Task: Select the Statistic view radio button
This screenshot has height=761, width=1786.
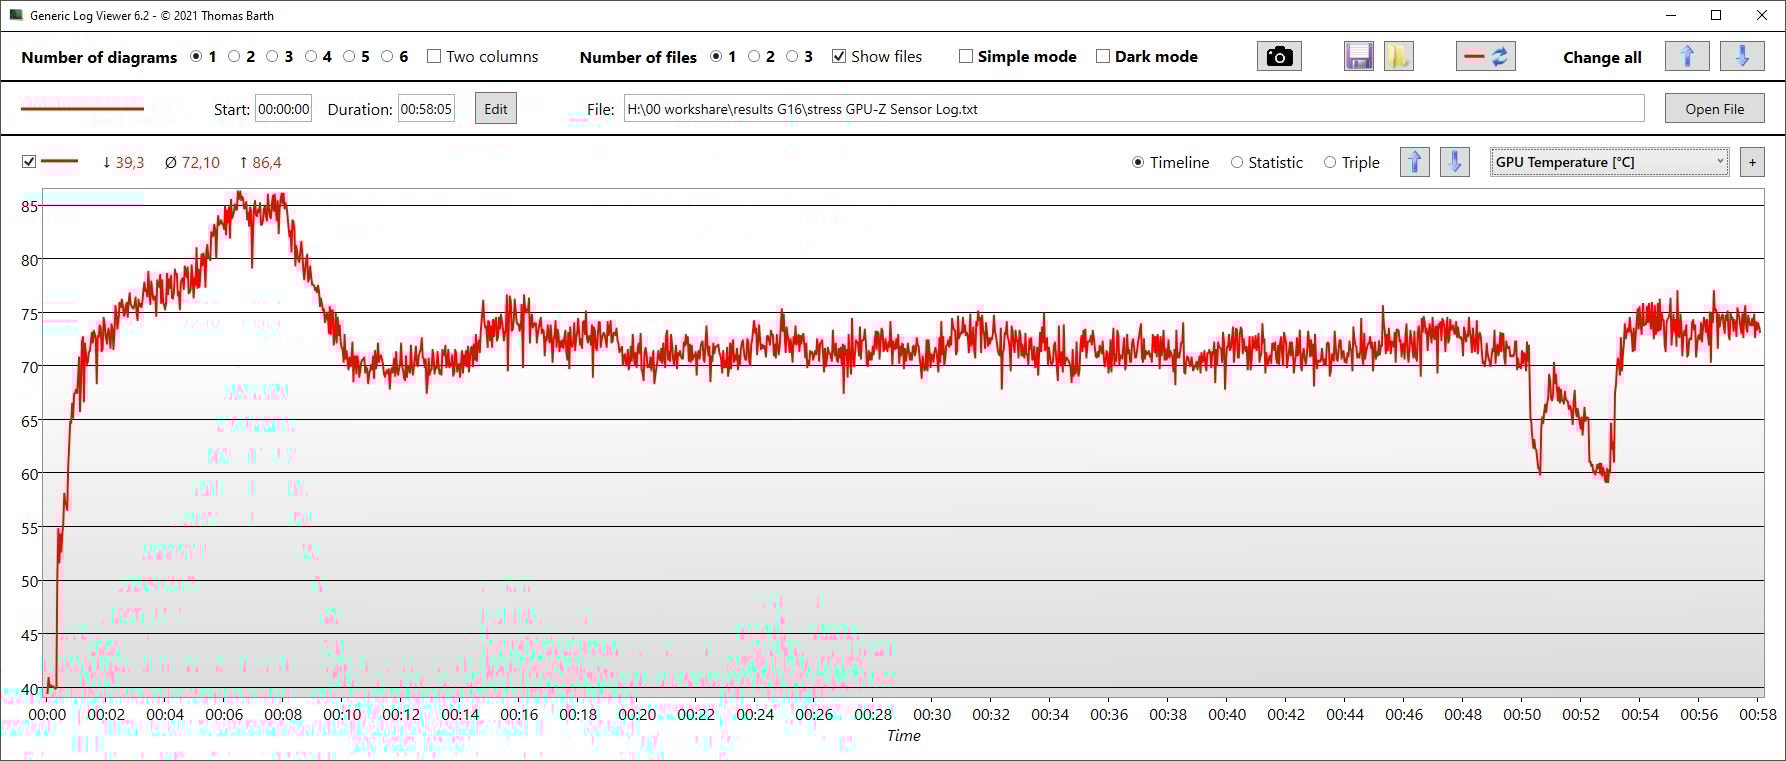Action: 1237,162
